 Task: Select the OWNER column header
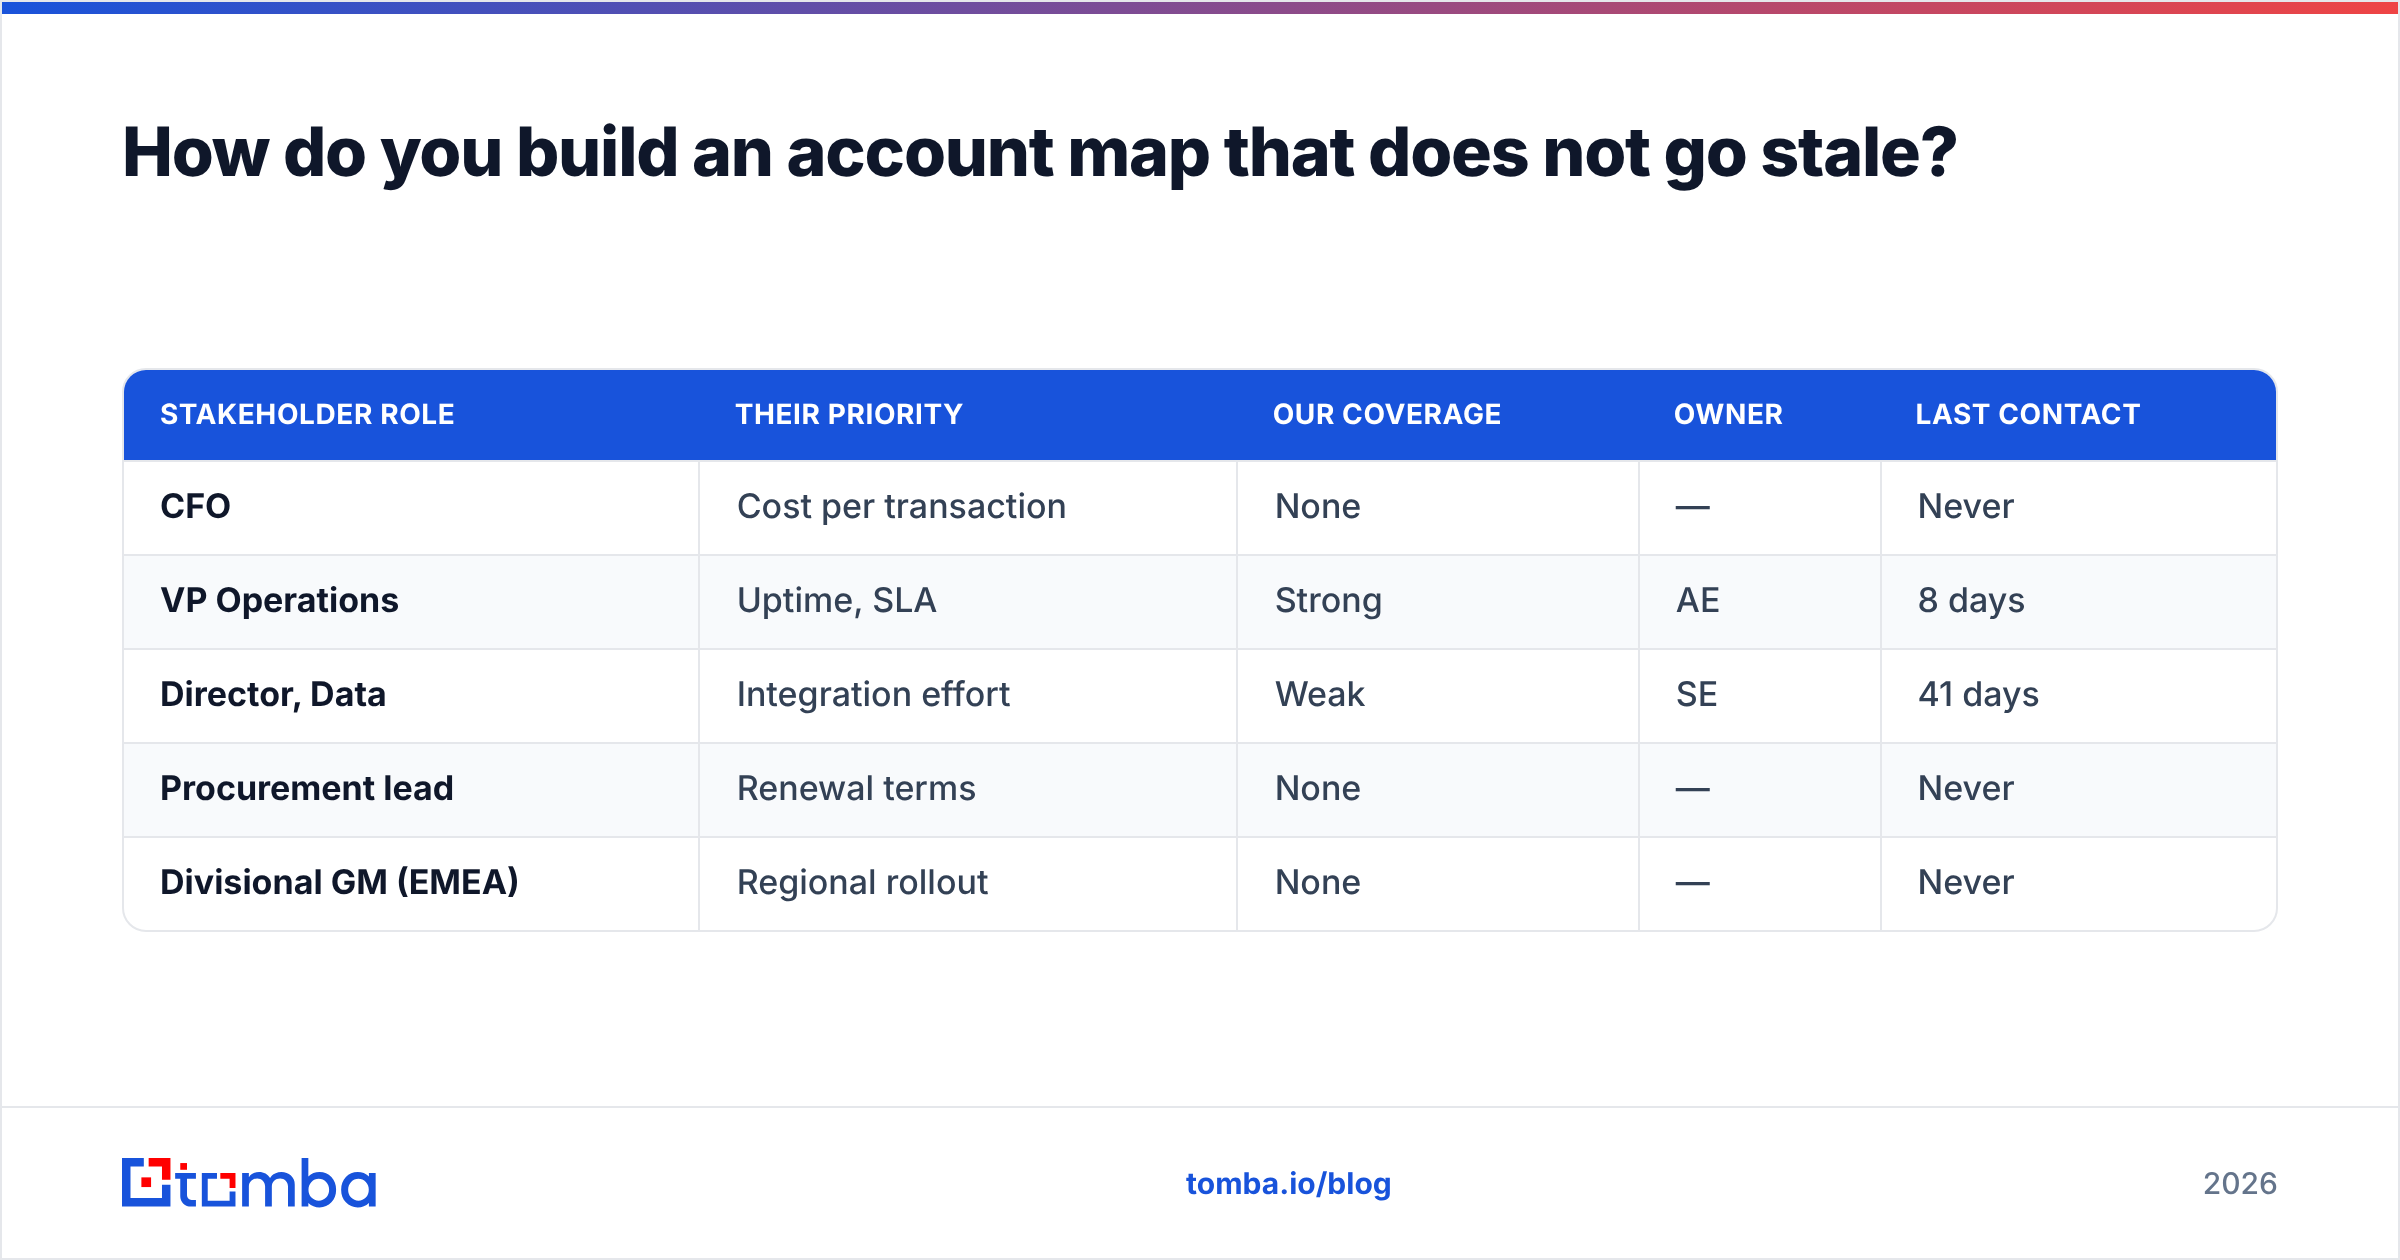coord(1728,414)
